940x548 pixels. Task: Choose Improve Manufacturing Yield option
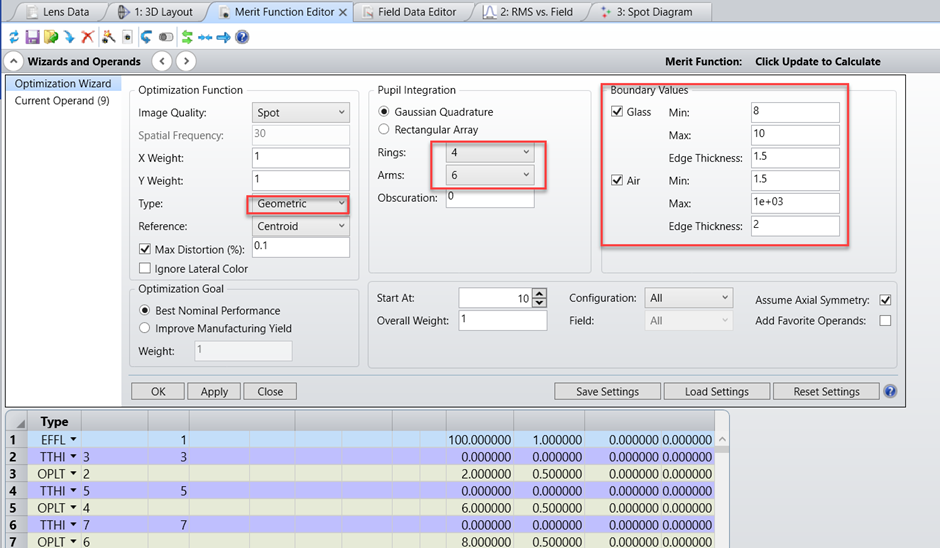(x=146, y=328)
